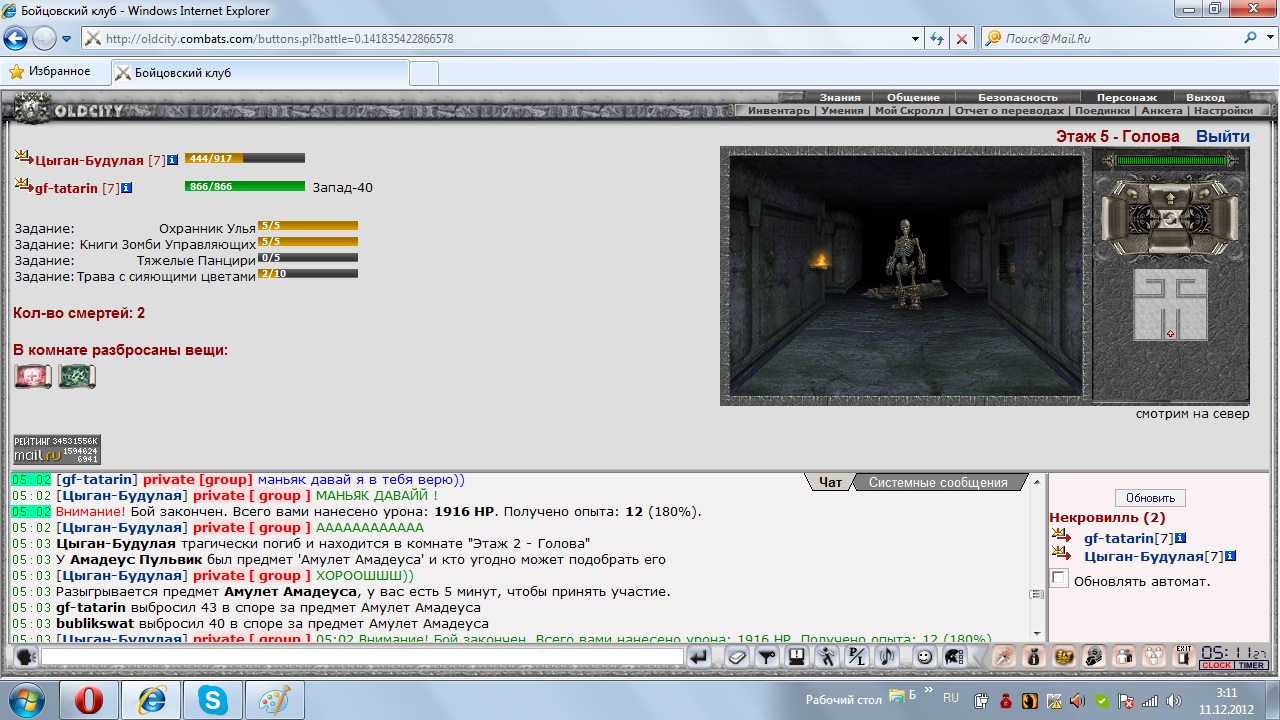
Task: Pick up the green scroll item on floor
Action: pos(77,377)
